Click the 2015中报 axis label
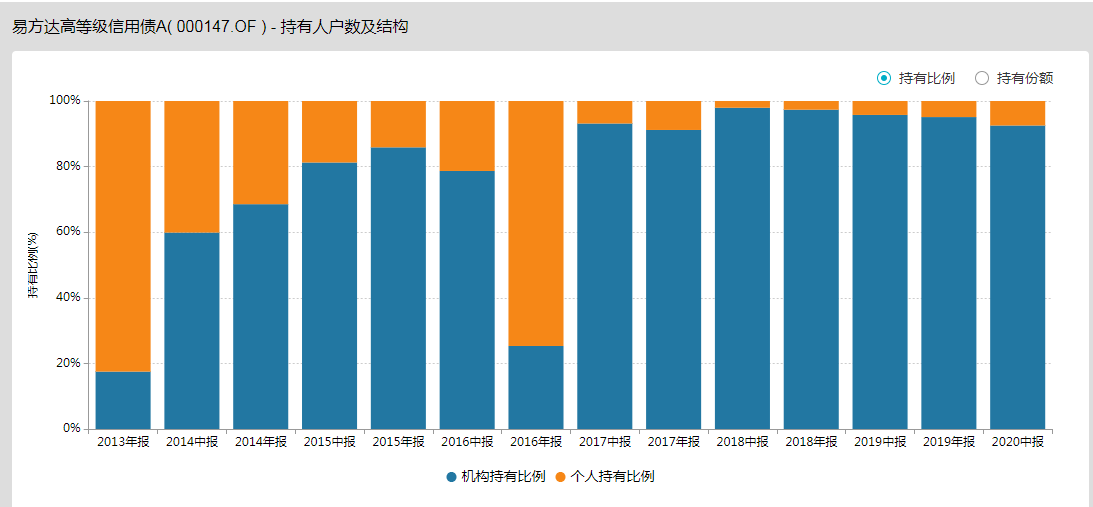Screen dimensions: 1093x507 click(330, 442)
